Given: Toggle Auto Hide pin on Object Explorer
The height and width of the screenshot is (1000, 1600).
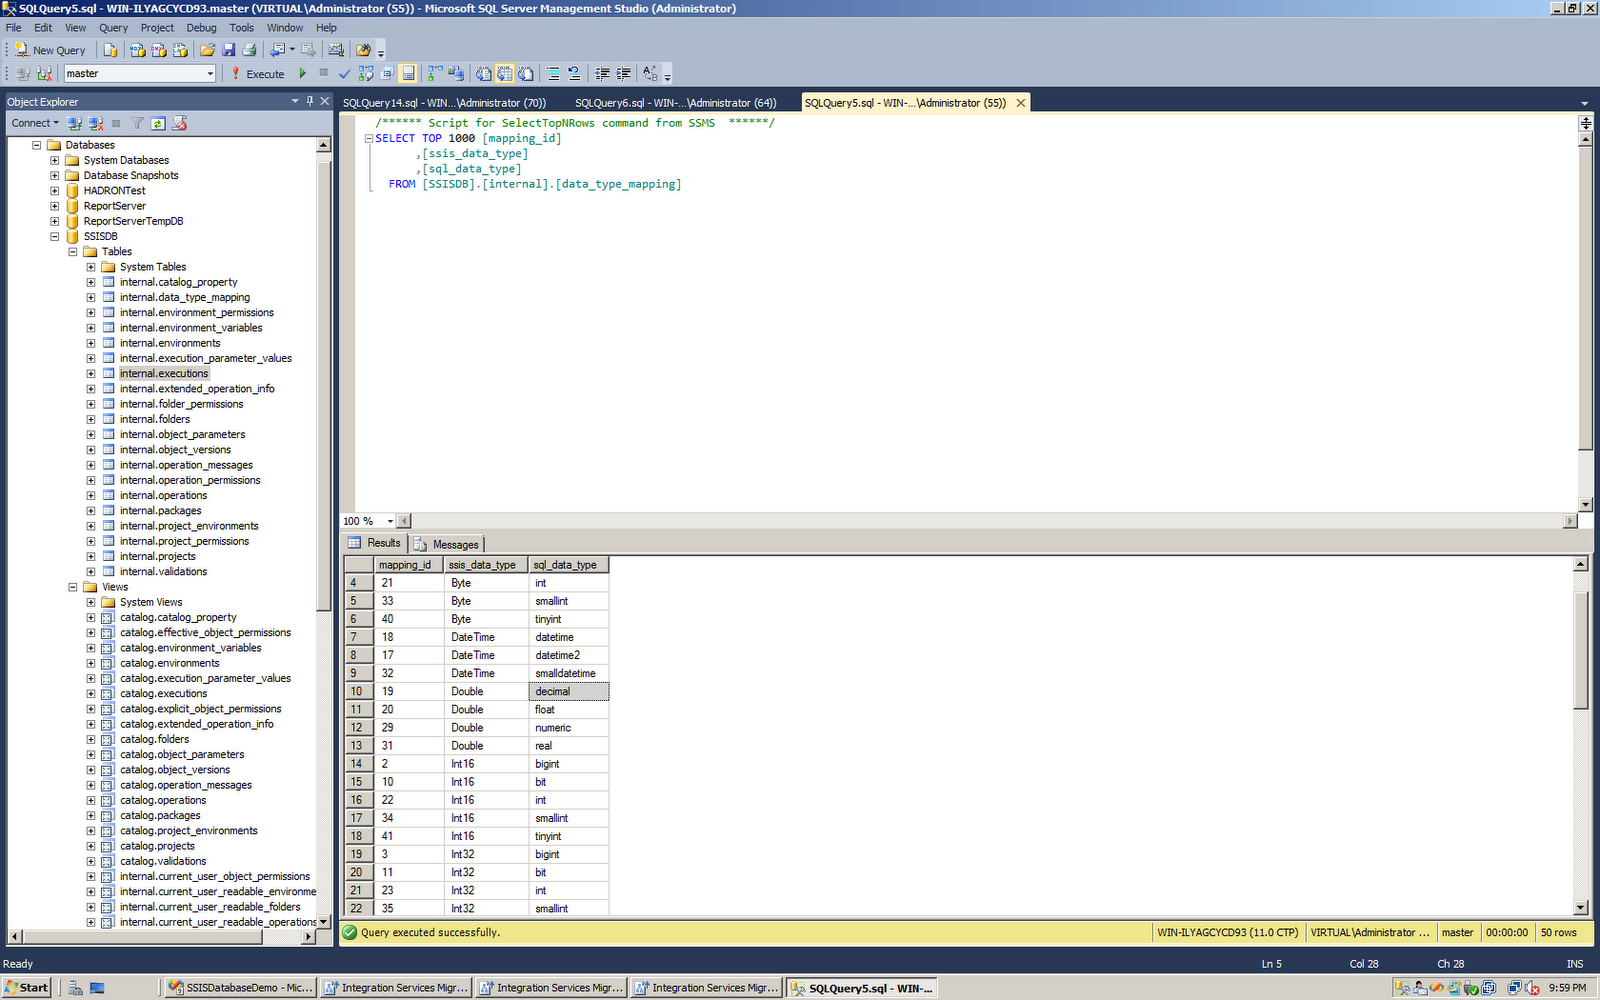Looking at the screenshot, I should [x=310, y=101].
